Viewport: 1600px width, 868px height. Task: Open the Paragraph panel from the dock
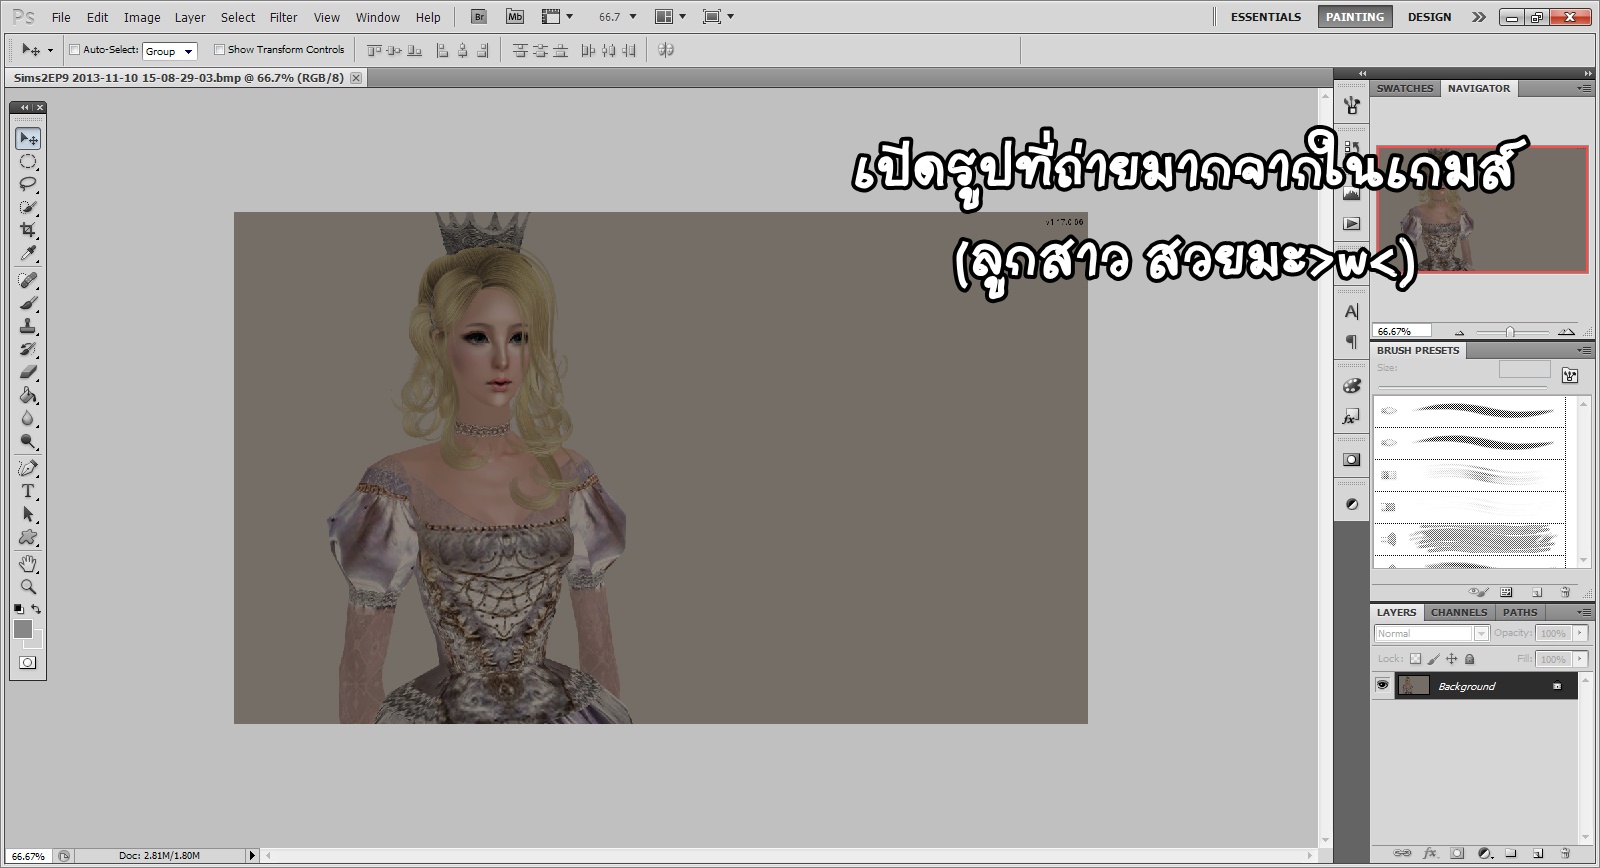(x=1352, y=342)
